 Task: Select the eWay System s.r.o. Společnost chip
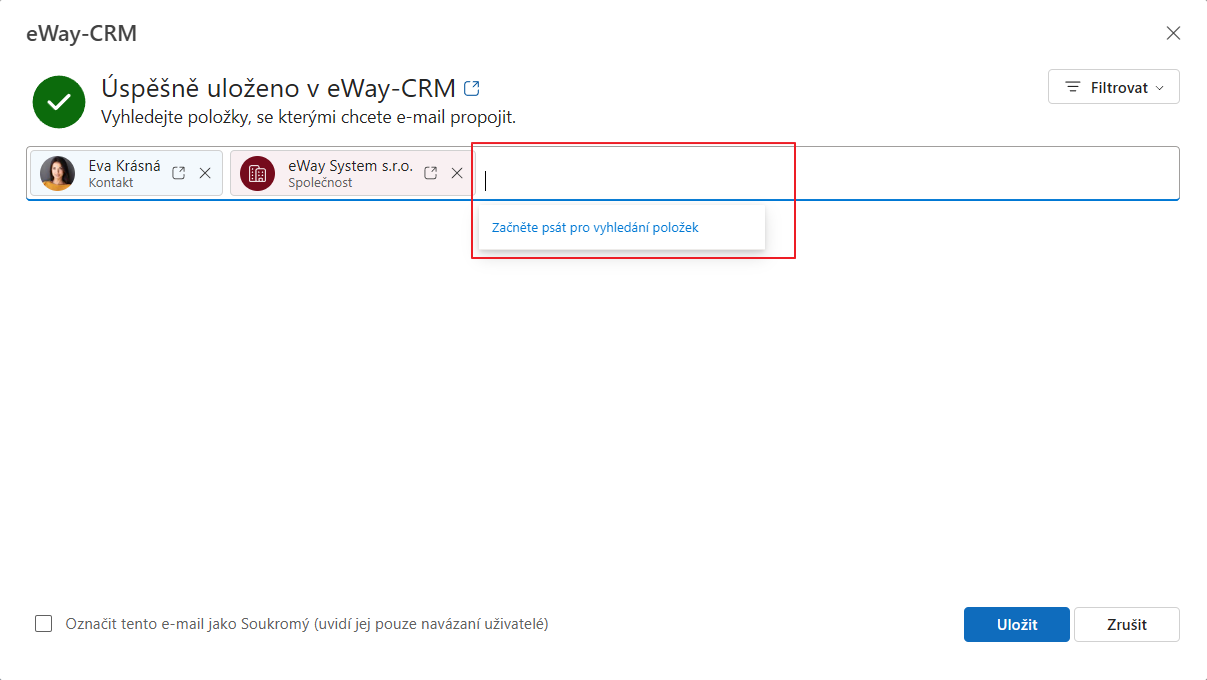click(353, 173)
